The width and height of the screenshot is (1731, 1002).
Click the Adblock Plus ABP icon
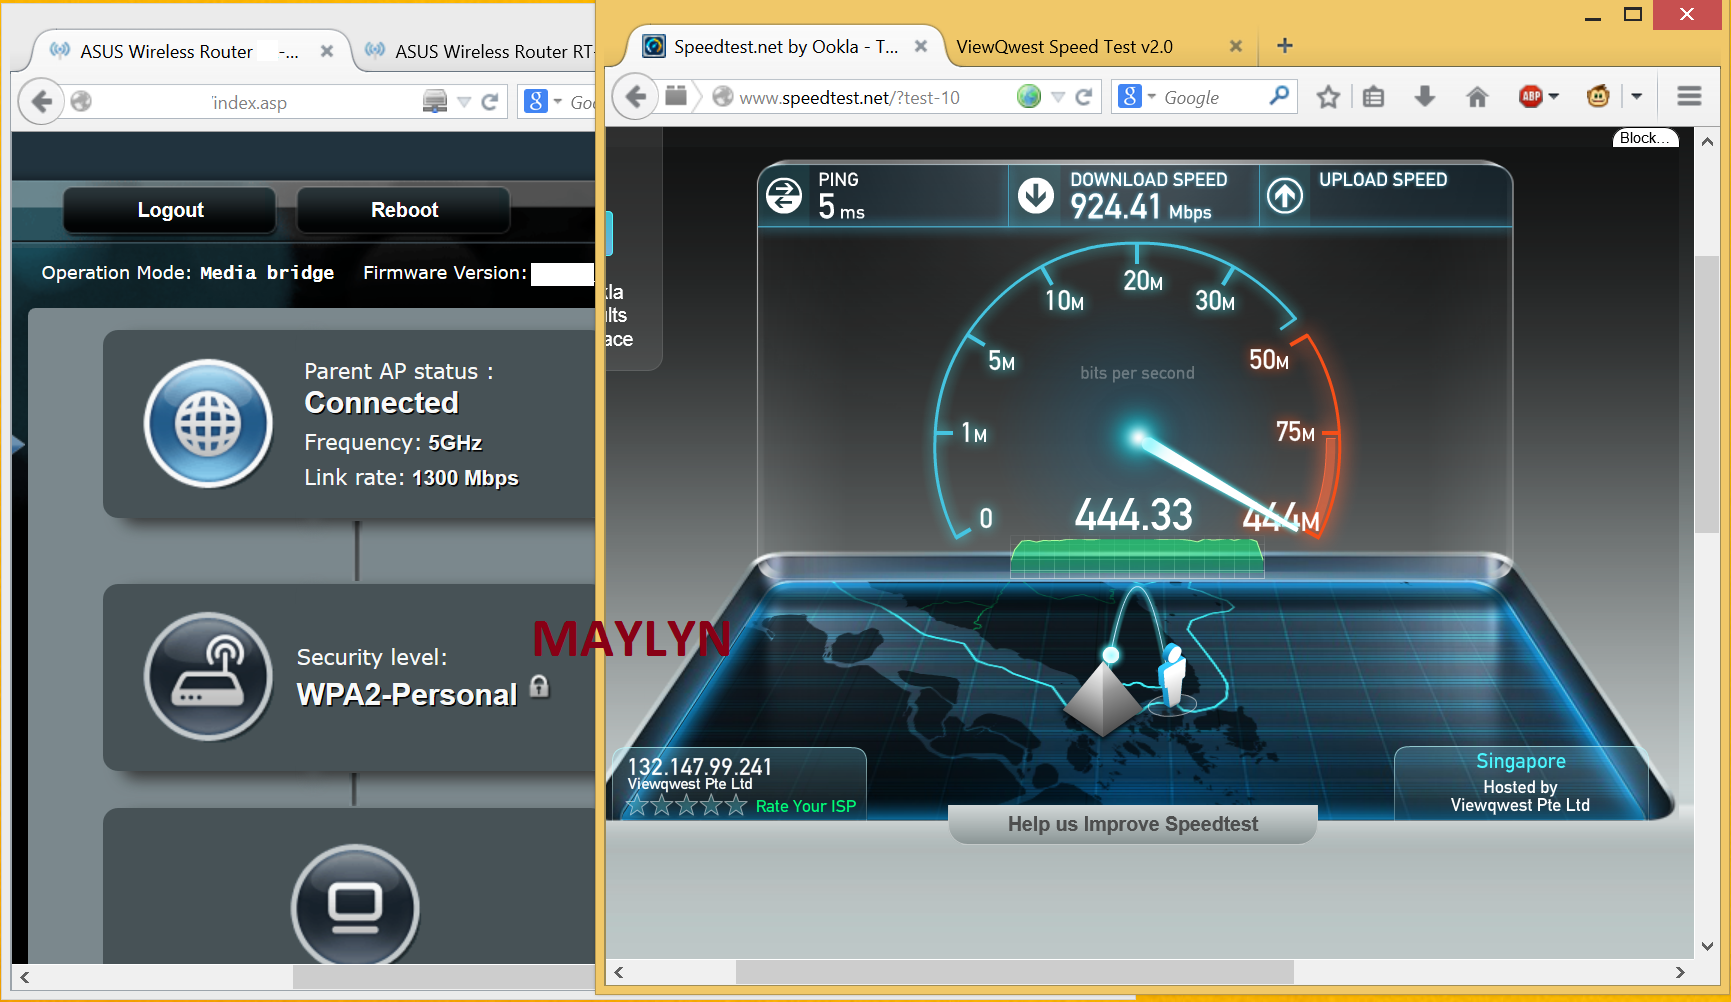(1530, 97)
